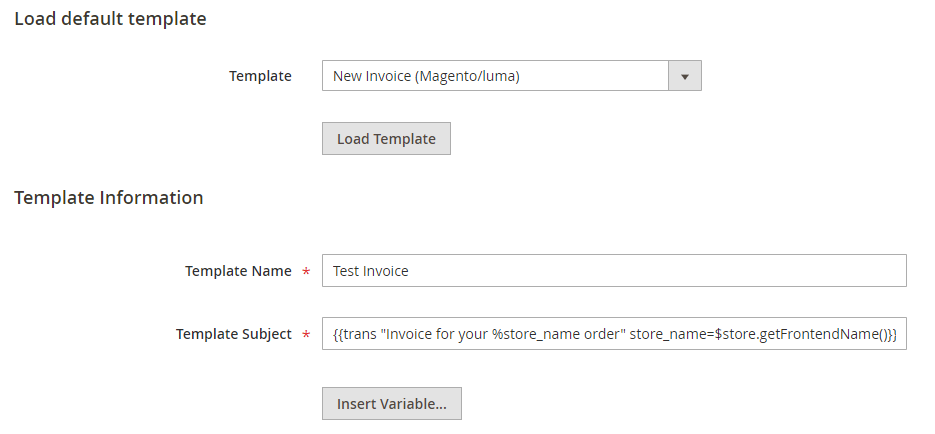
Task: Click empty area of Template Name field
Action: 656,271
